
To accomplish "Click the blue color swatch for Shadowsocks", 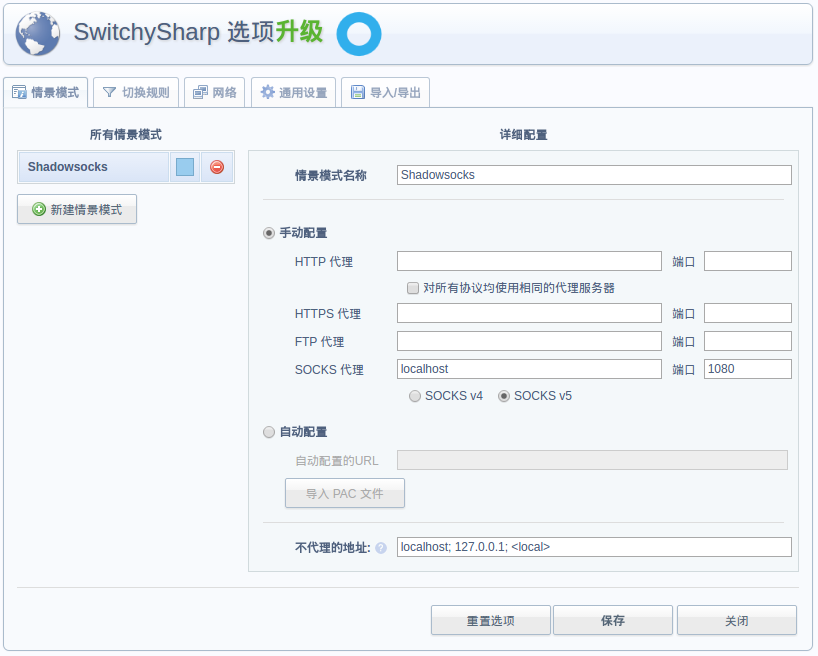I will (185, 167).
